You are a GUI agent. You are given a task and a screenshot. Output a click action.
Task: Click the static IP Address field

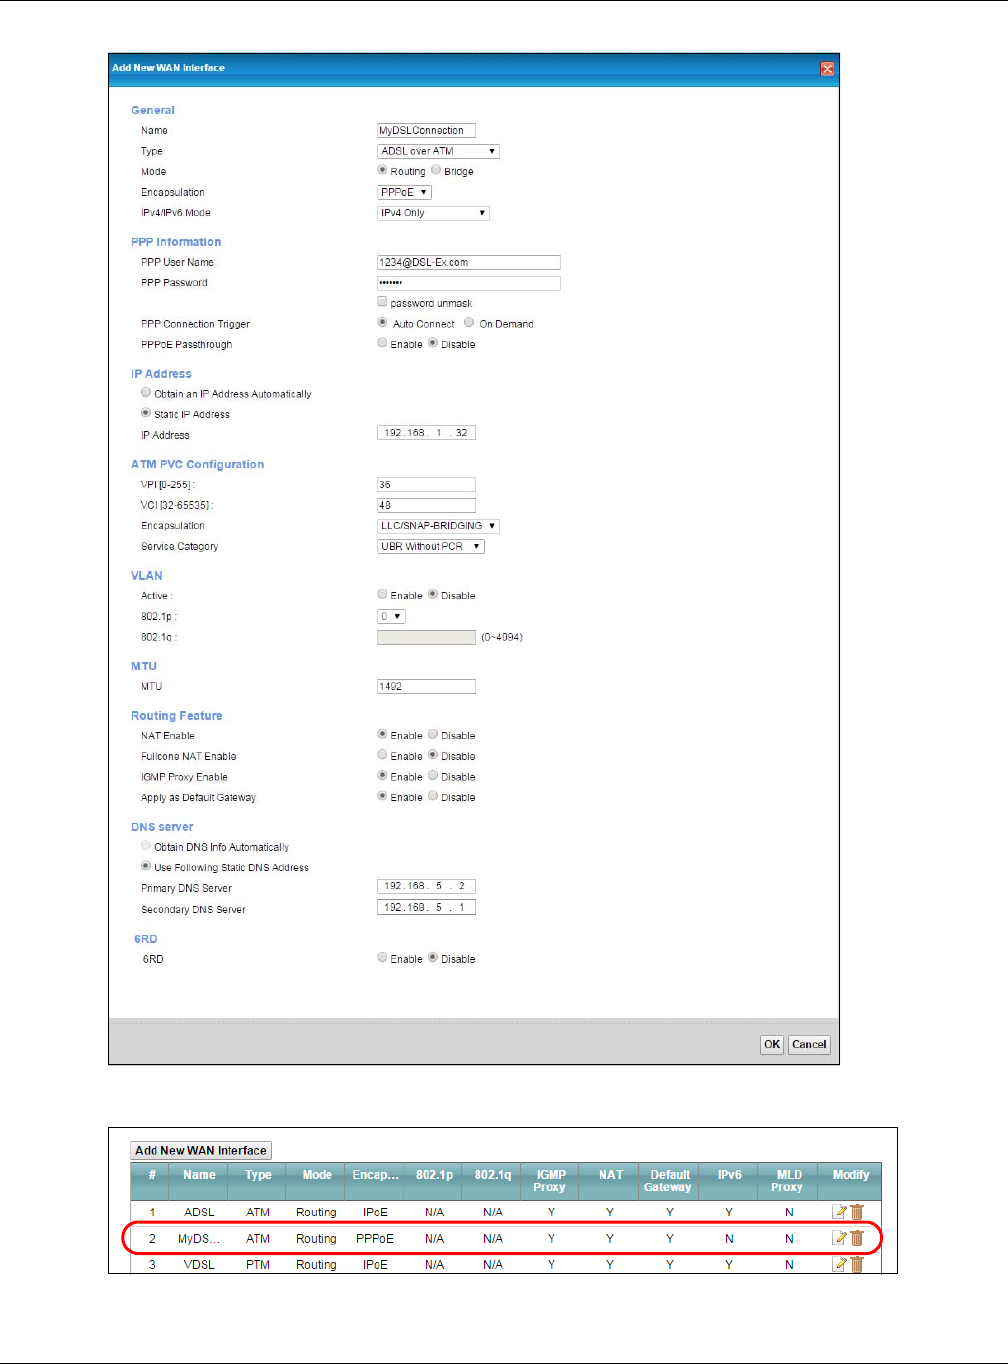[x=426, y=433]
